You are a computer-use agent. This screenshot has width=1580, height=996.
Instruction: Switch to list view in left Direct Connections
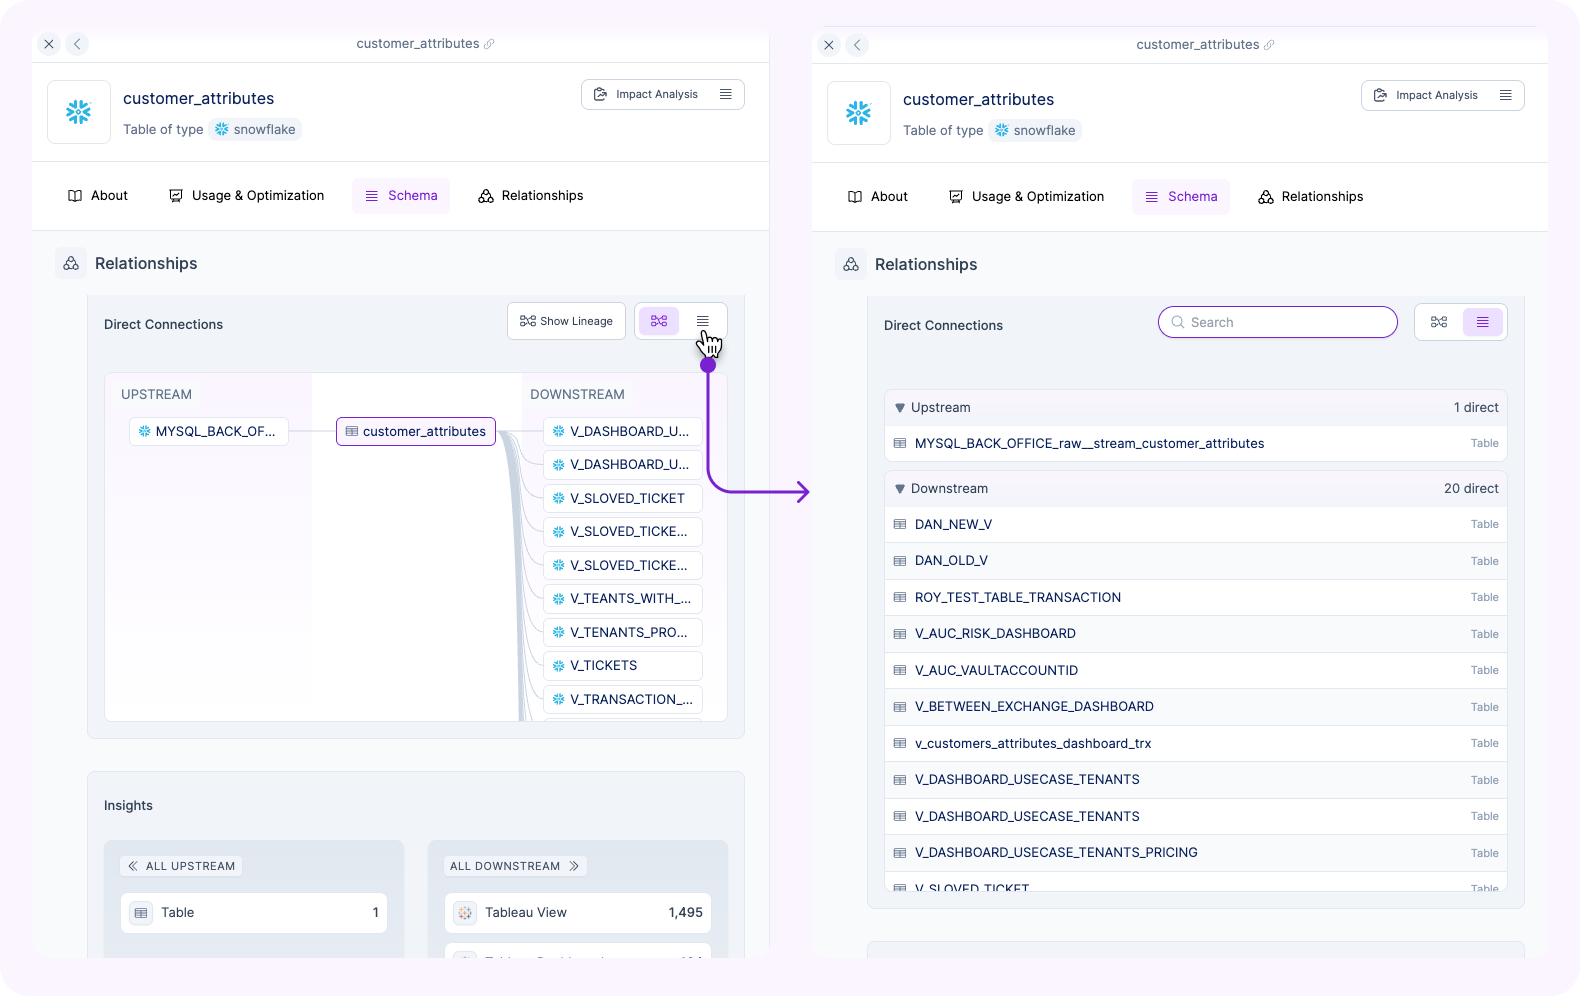pos(703,321)
